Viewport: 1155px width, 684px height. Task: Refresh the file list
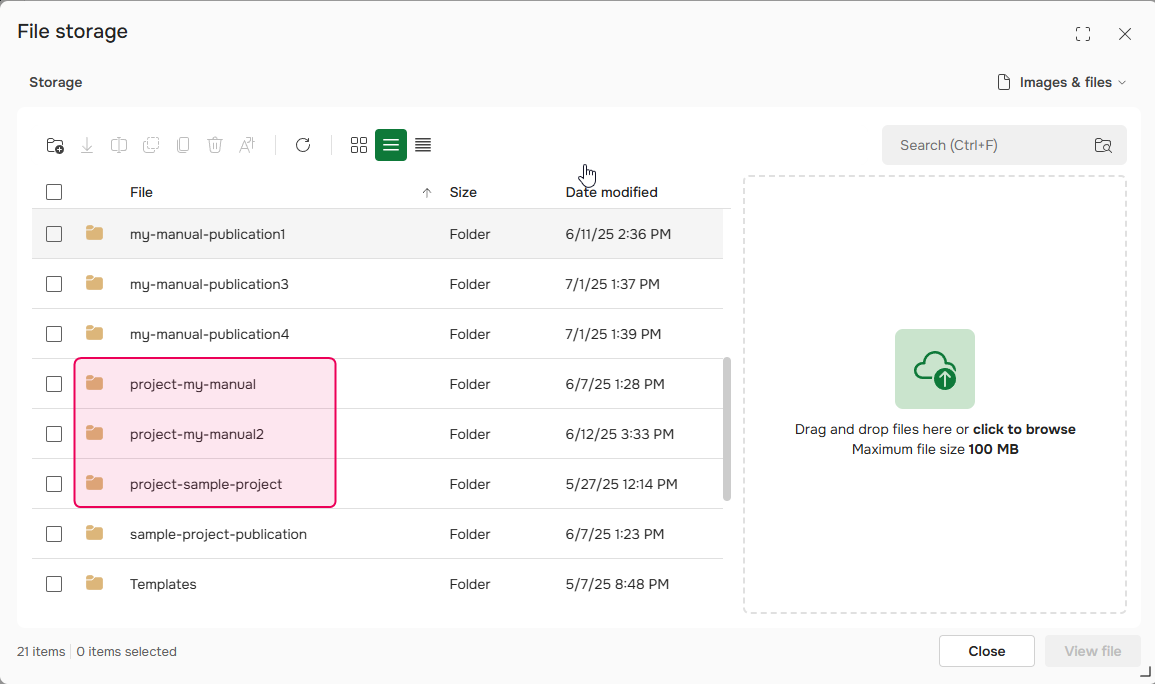click(x=303, y=145)
